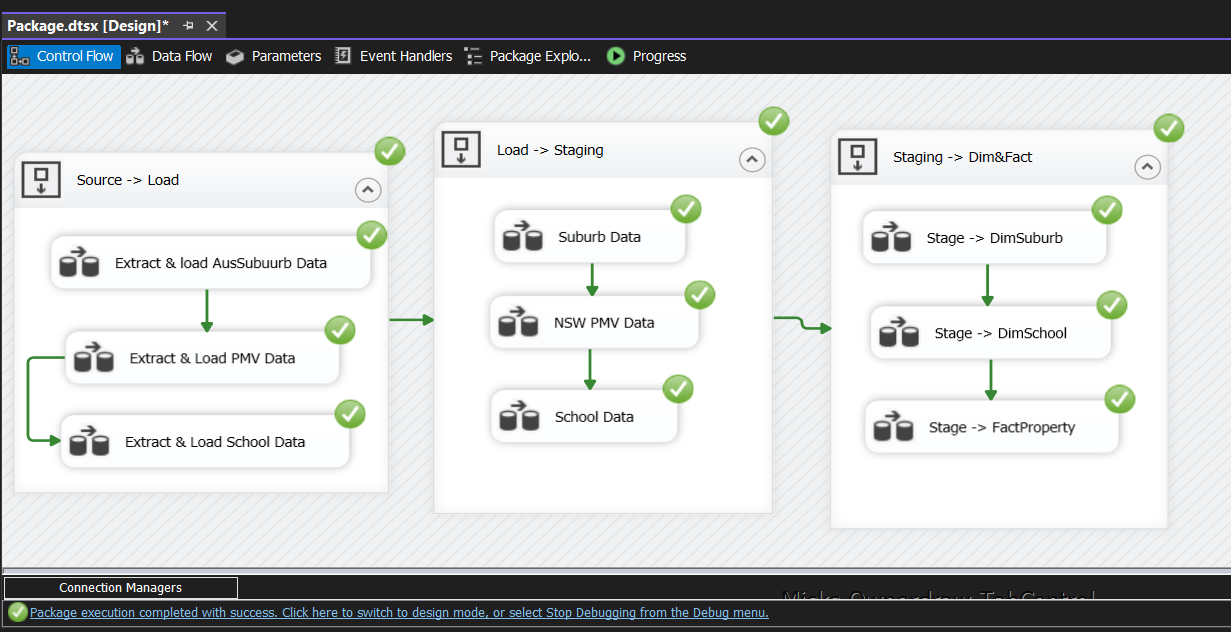Viewport: 1231px width, 632px height.
Task: Collapse the Load -> Staging container
Action: (752, 160)
